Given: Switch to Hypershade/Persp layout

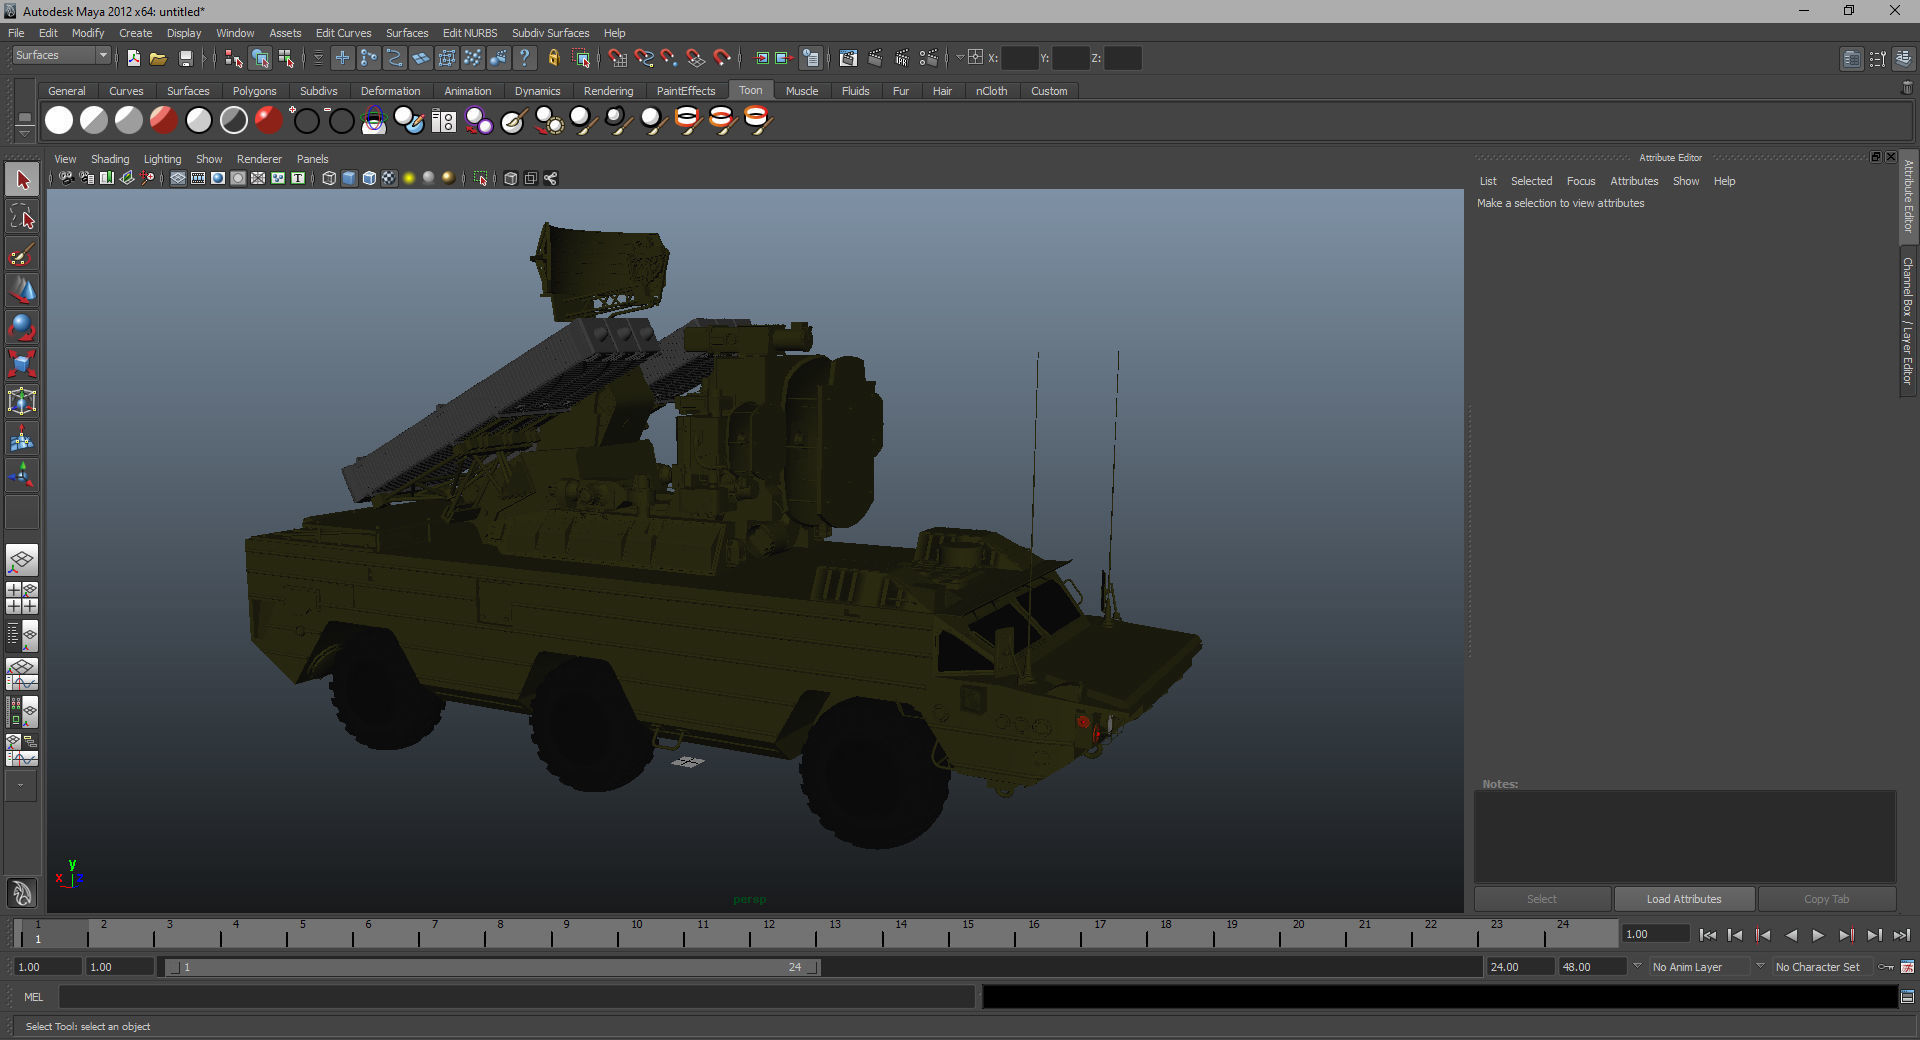Looking at the screenshot, I should 22,712.
